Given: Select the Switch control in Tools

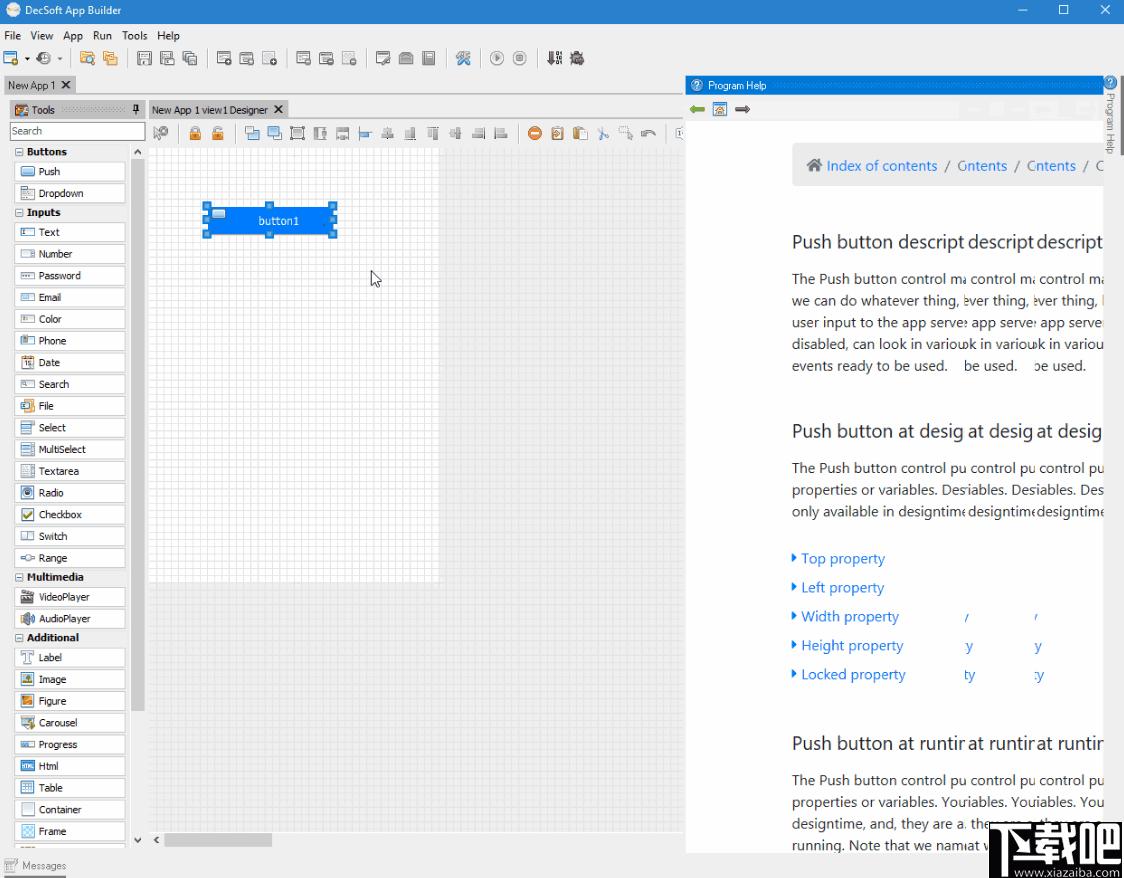Looking at the screenshot, I should 70,536.
